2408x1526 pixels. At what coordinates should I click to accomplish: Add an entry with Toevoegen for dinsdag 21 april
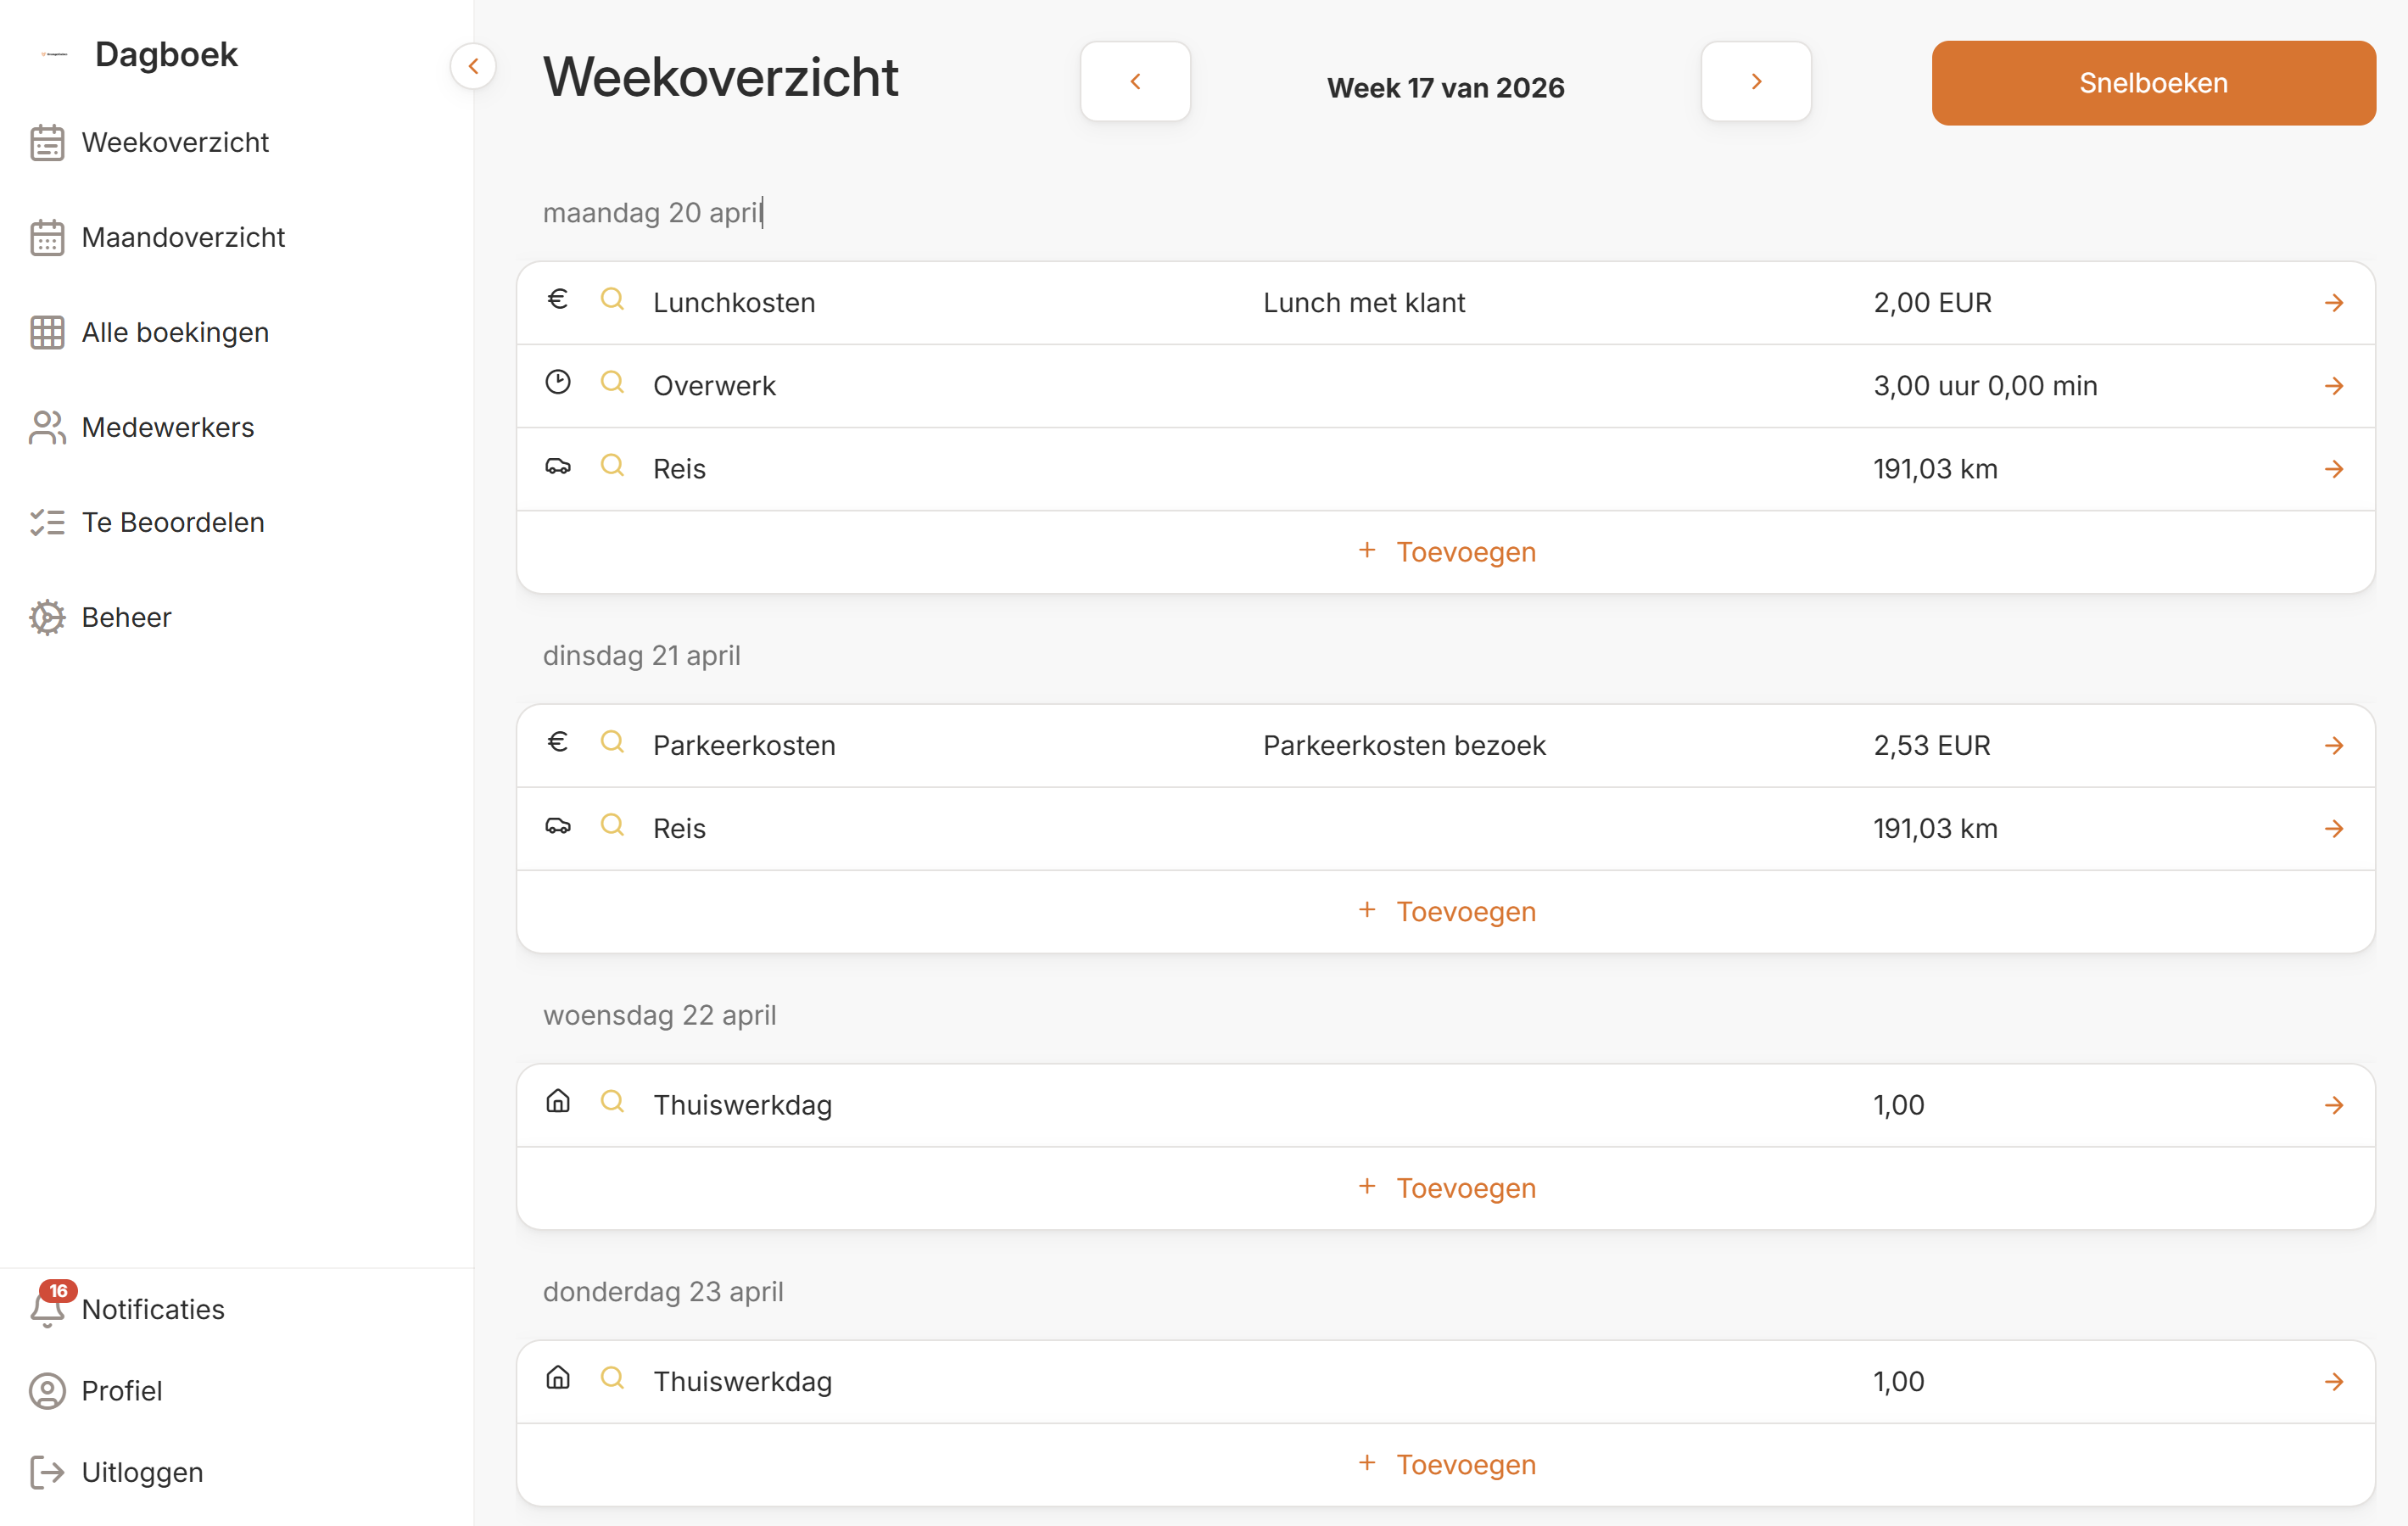pos(1446,912)
